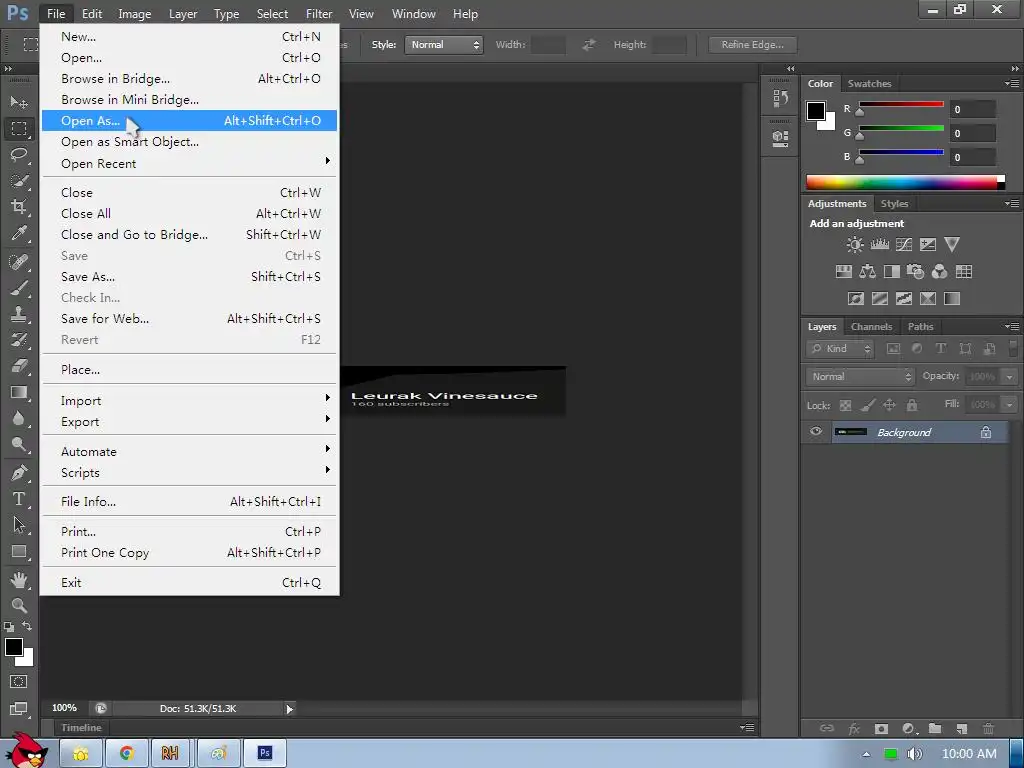Open the layer blend mode dropdown
Screen dimensions: 1024x768
(859, 376)
